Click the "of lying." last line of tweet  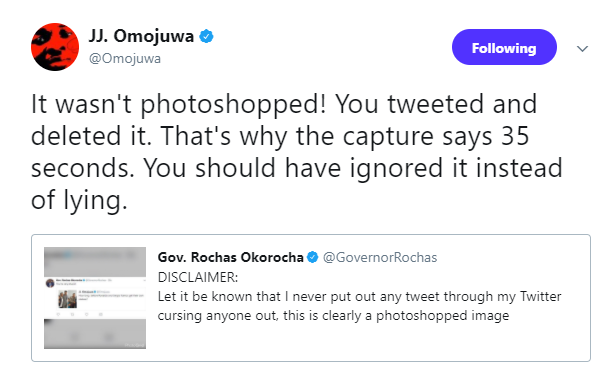(x=79, y=201)
